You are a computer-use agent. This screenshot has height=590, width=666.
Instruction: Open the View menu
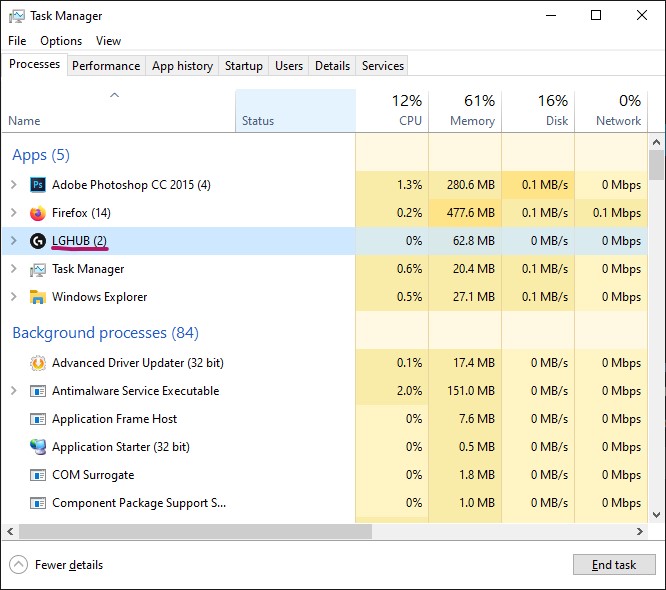point(108,41)
